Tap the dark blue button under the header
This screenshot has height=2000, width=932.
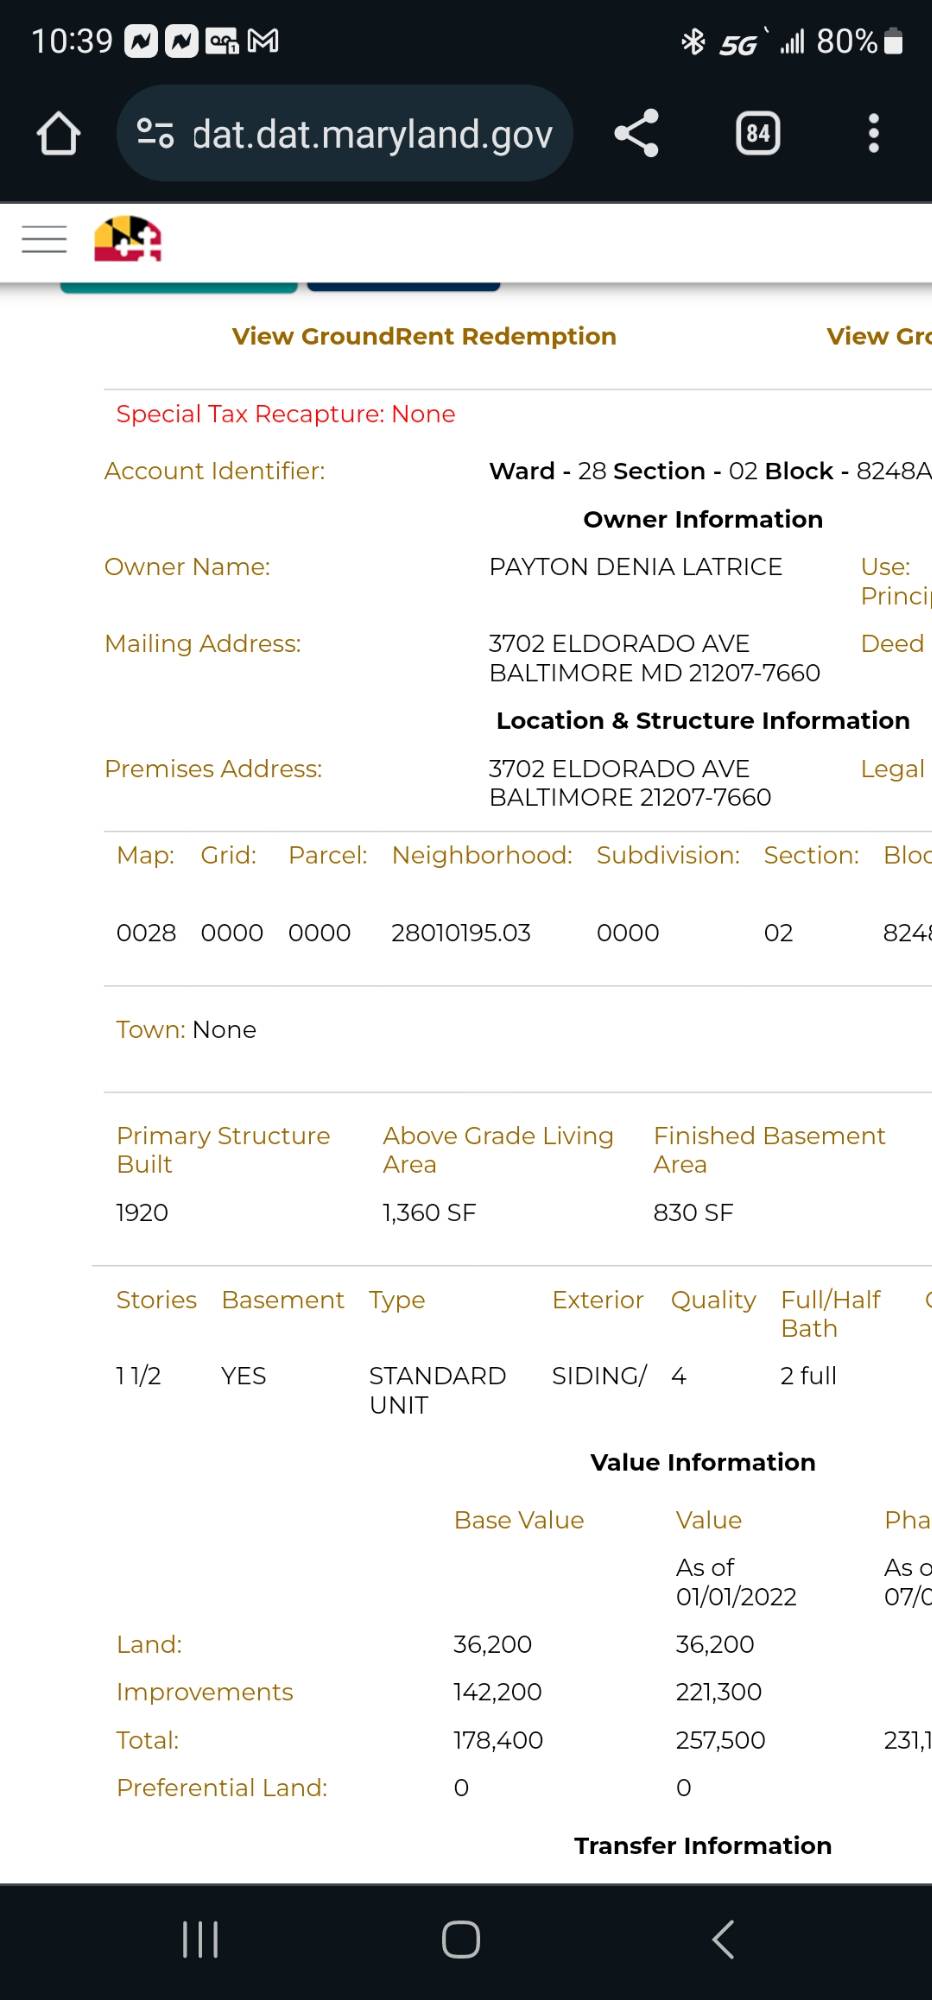[x=403, y=288]
